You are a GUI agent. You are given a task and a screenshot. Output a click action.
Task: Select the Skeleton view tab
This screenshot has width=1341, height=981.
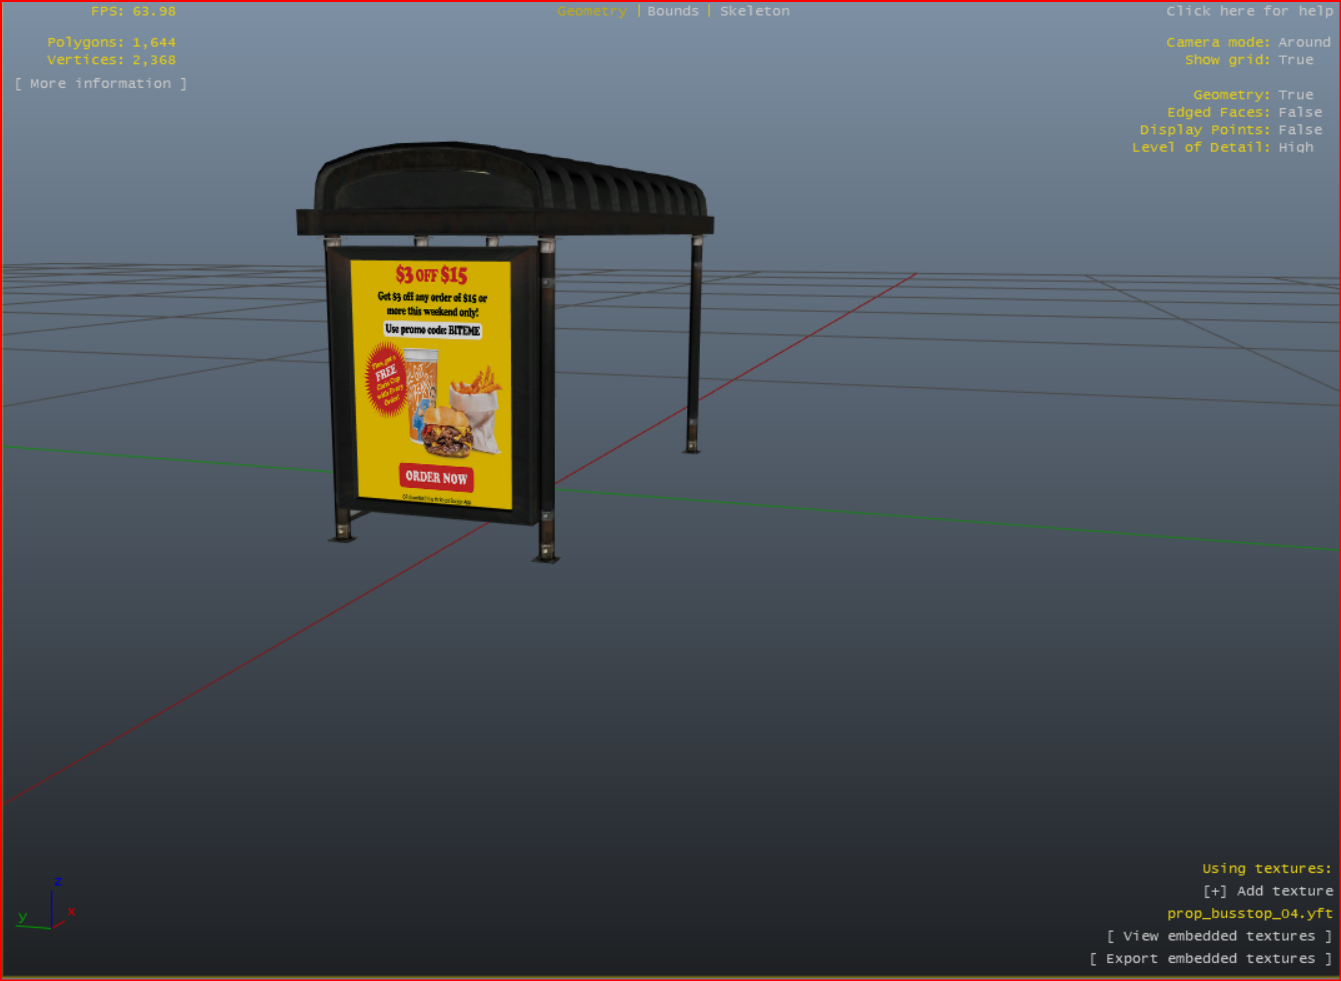click(754, 11)
